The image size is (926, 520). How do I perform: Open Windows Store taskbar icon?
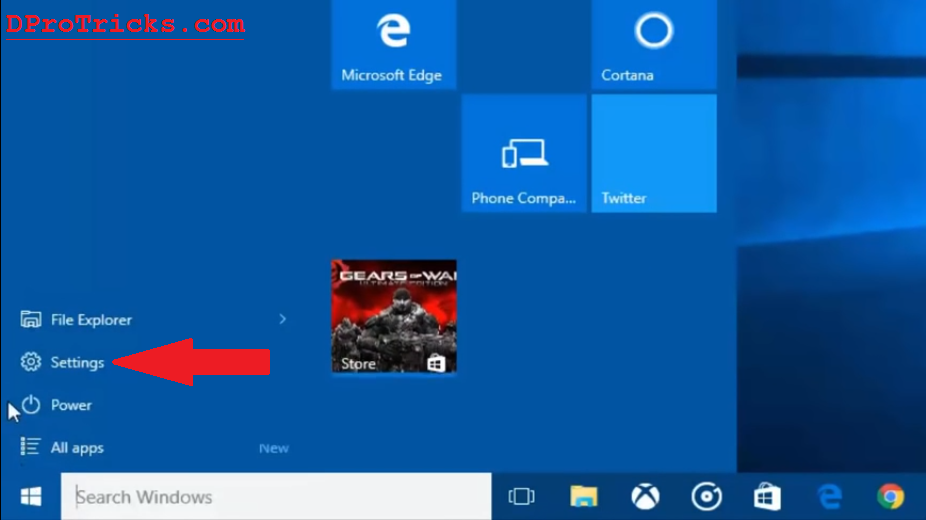[x=767, y=496]
